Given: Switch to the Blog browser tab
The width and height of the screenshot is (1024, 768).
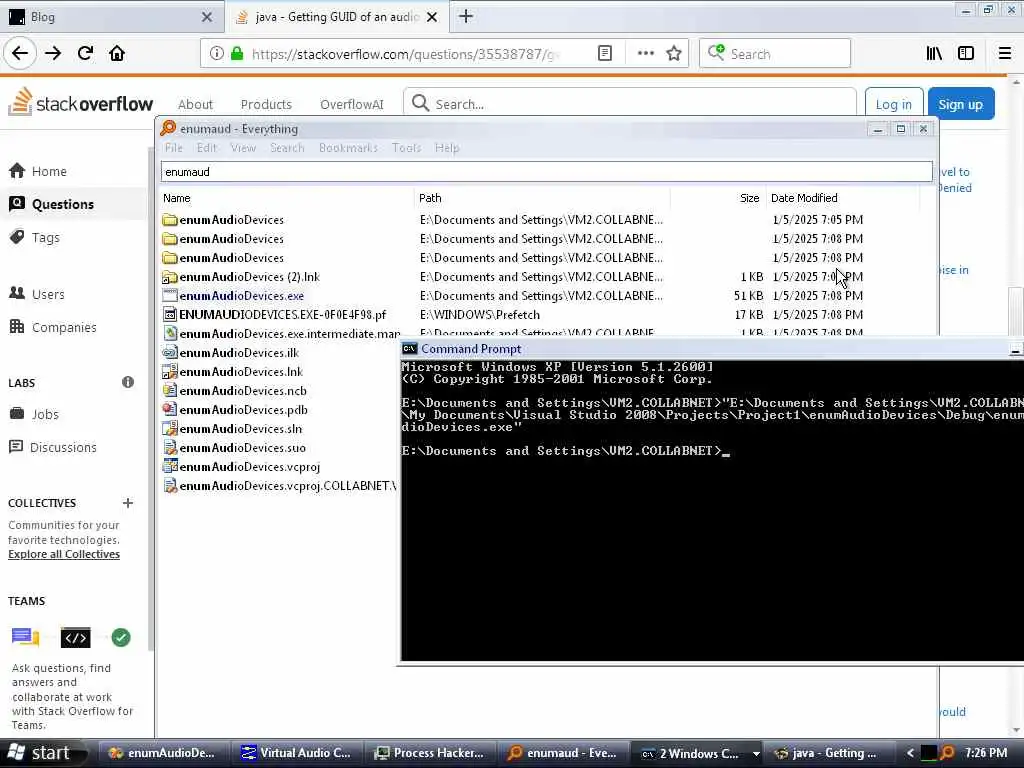Looking at the screenshot, I should coord(112,17).
